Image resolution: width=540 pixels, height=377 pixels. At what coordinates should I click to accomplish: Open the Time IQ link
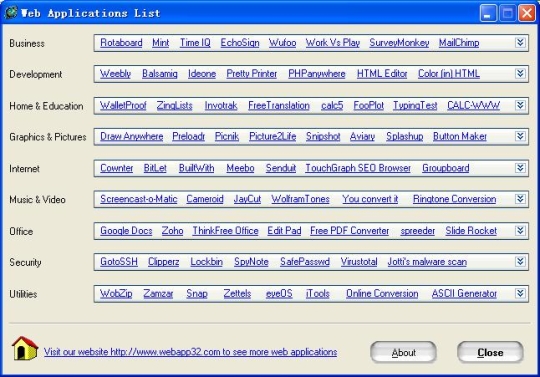[195, 43]
